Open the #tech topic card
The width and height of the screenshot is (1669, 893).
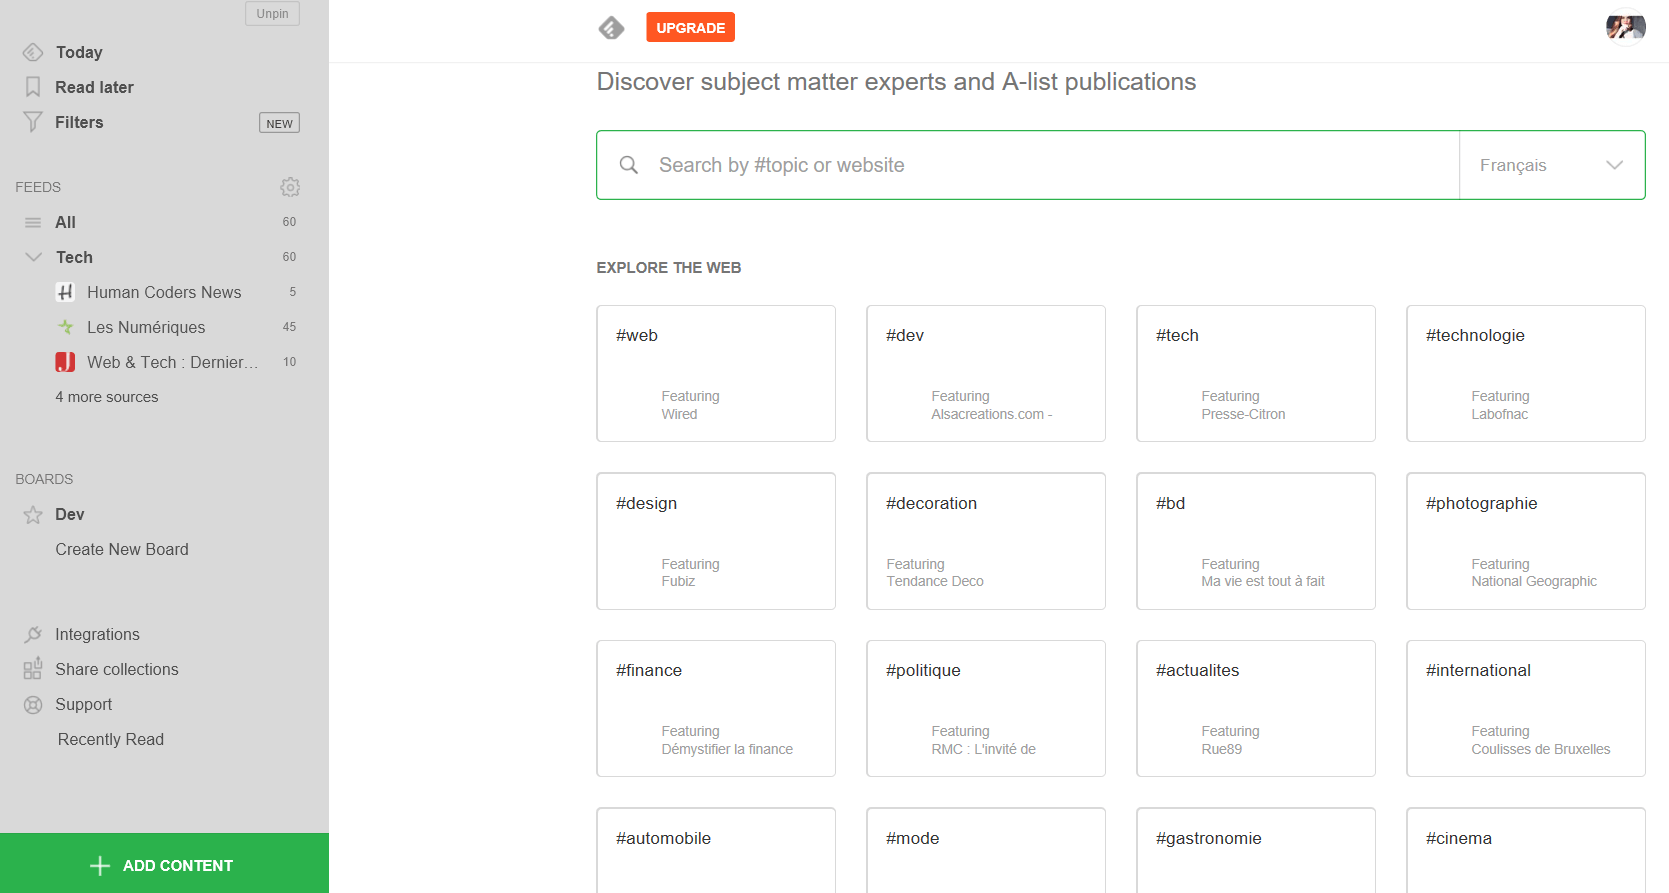[1256, 373]
